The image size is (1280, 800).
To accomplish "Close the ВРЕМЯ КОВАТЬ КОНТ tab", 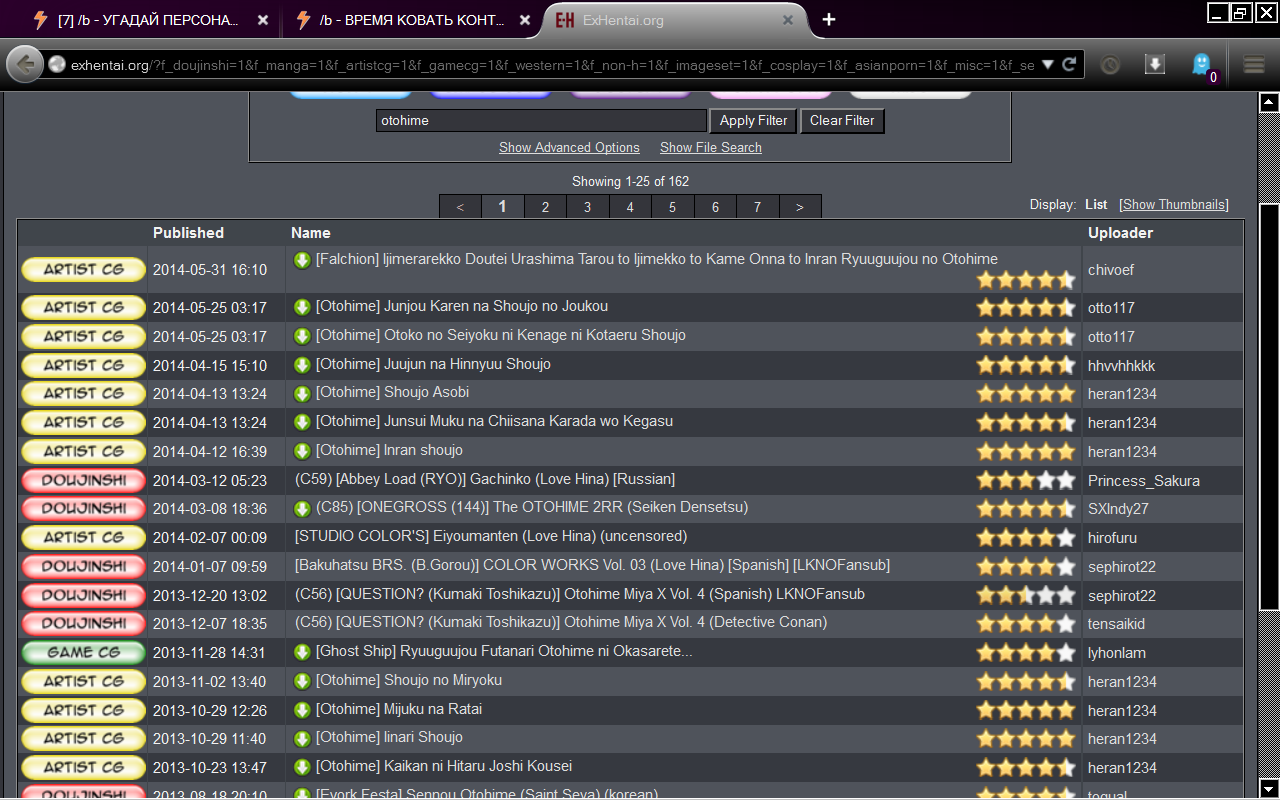I will 525,20.
